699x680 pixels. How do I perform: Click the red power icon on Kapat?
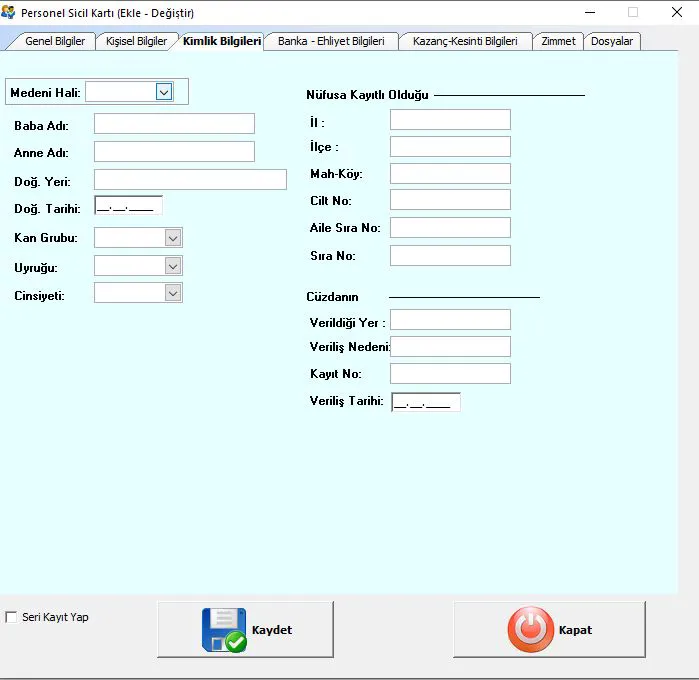[x=529, y=630]
